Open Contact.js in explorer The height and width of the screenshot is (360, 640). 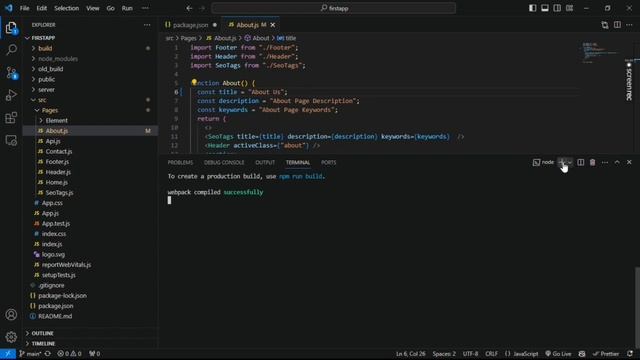(x=90, y=151)
